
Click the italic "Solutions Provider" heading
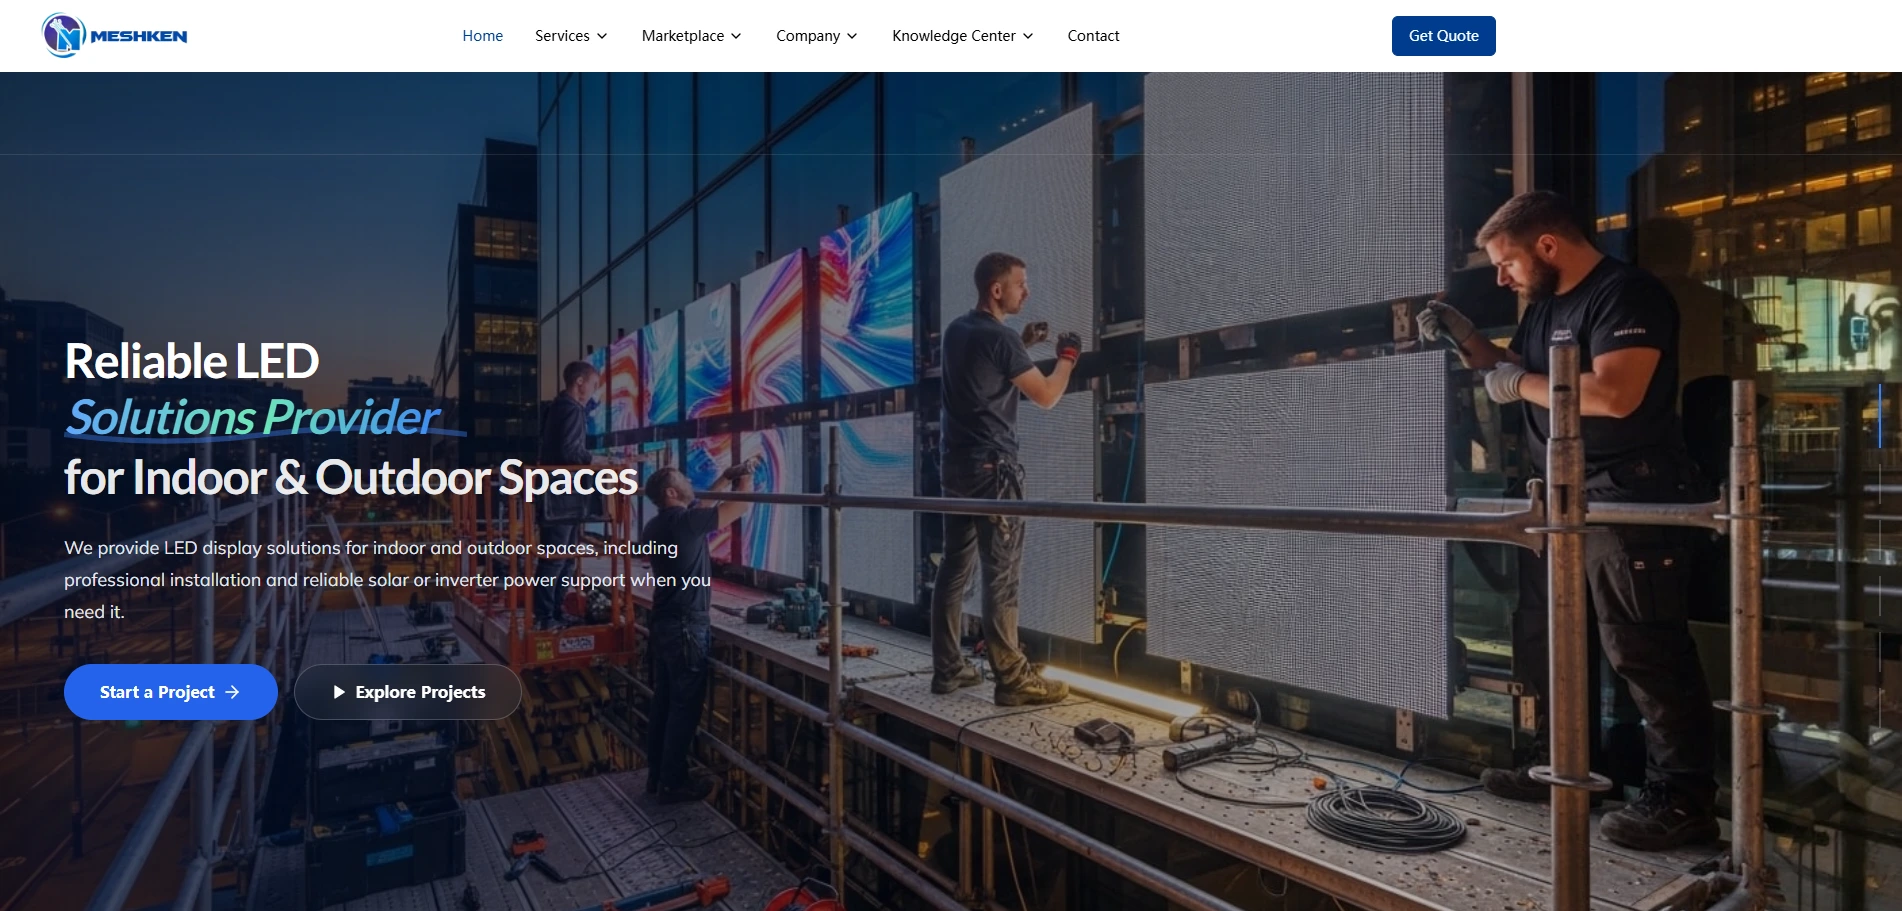pyautogui.click(x=253, y=418)
